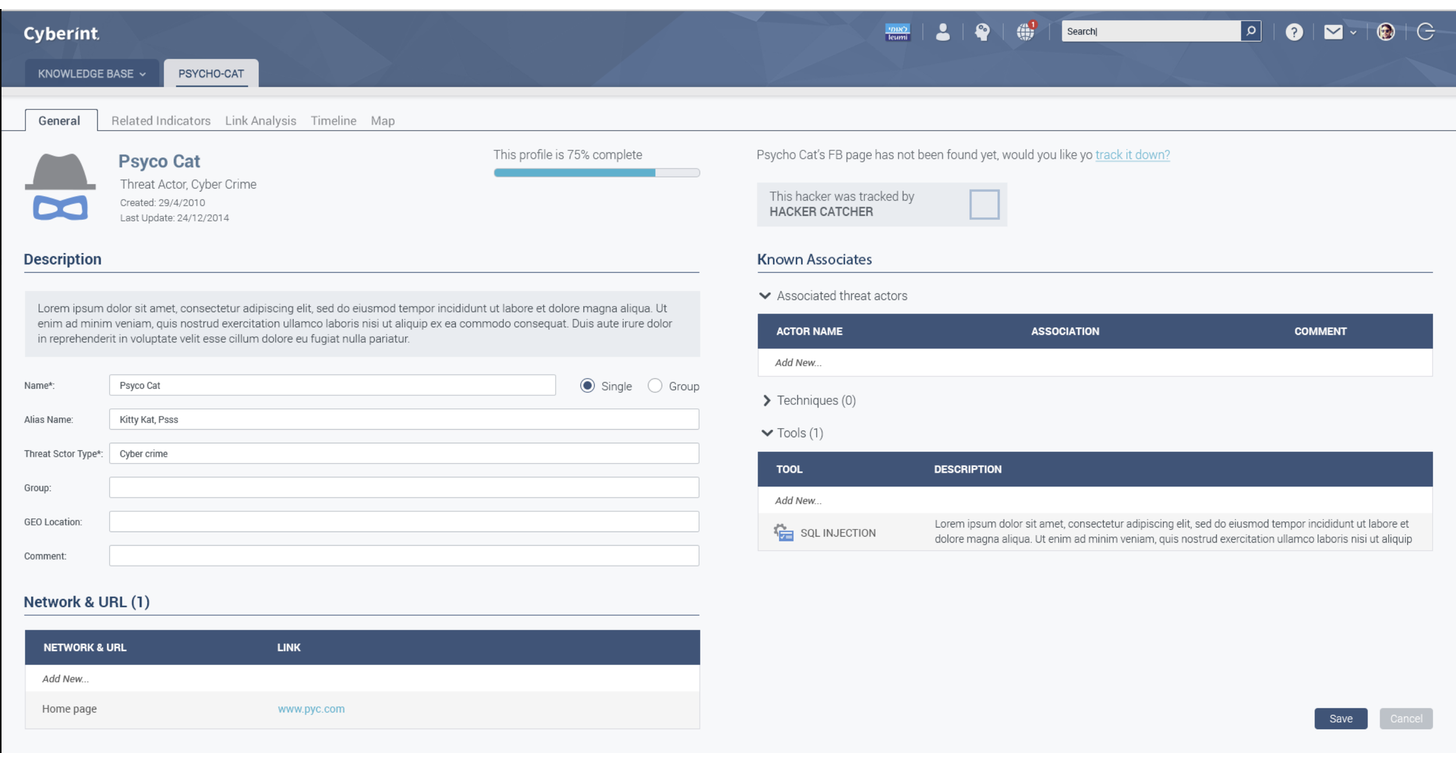Image resolution: width=1456 pixels, height=762 pixels.
Task: Open help question mark icon
Action: click(x=1294, y=32)
